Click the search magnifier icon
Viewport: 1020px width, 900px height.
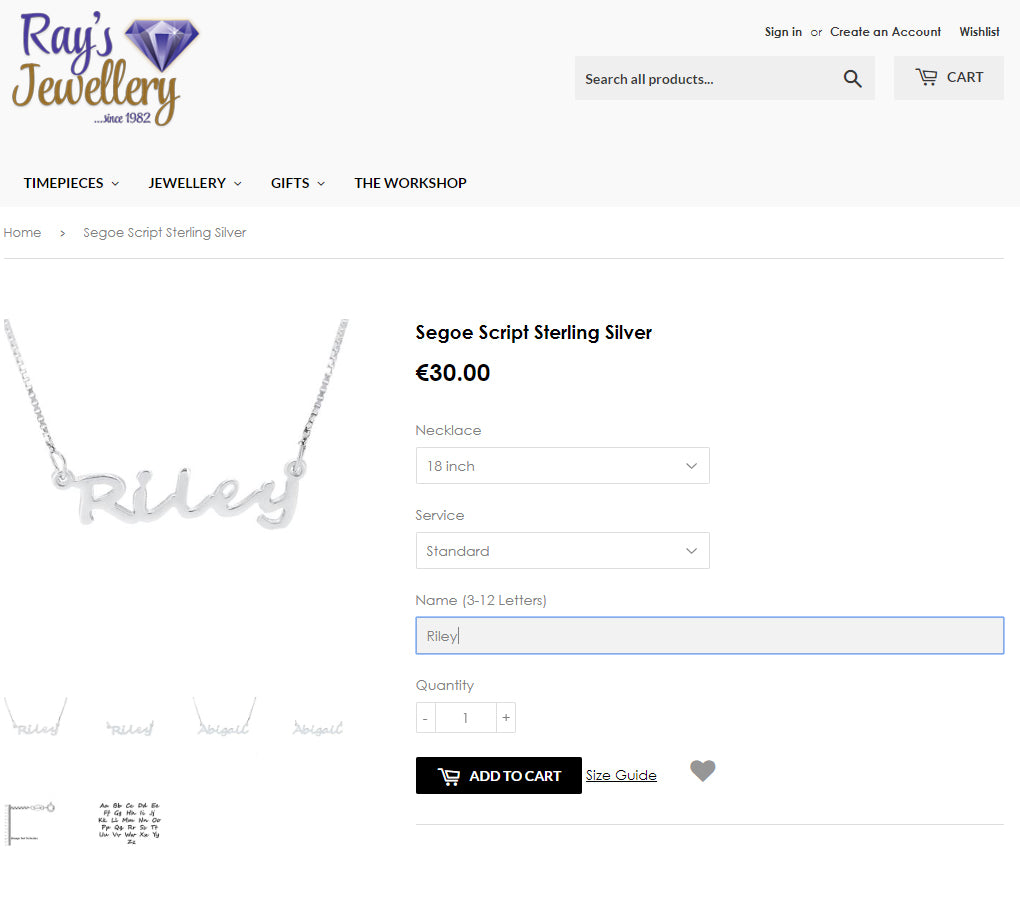tap(852, 79)
